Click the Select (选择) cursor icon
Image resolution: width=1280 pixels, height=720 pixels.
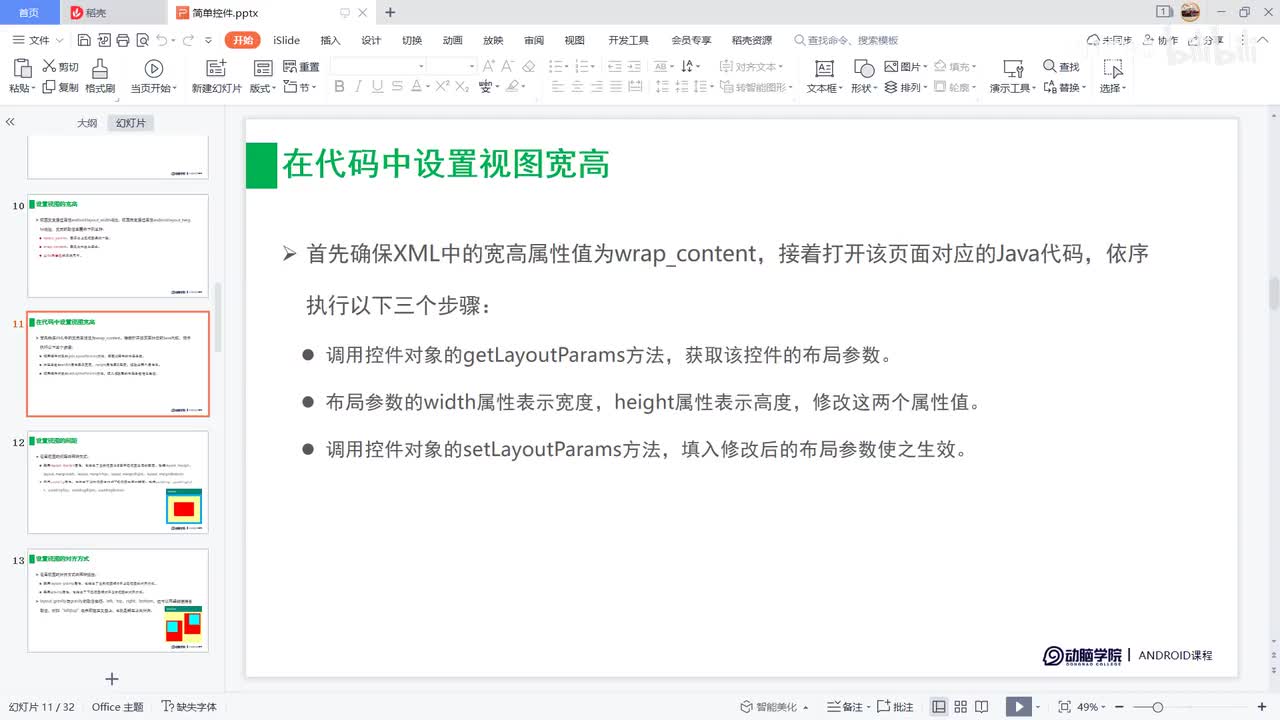pos(1112,68)
